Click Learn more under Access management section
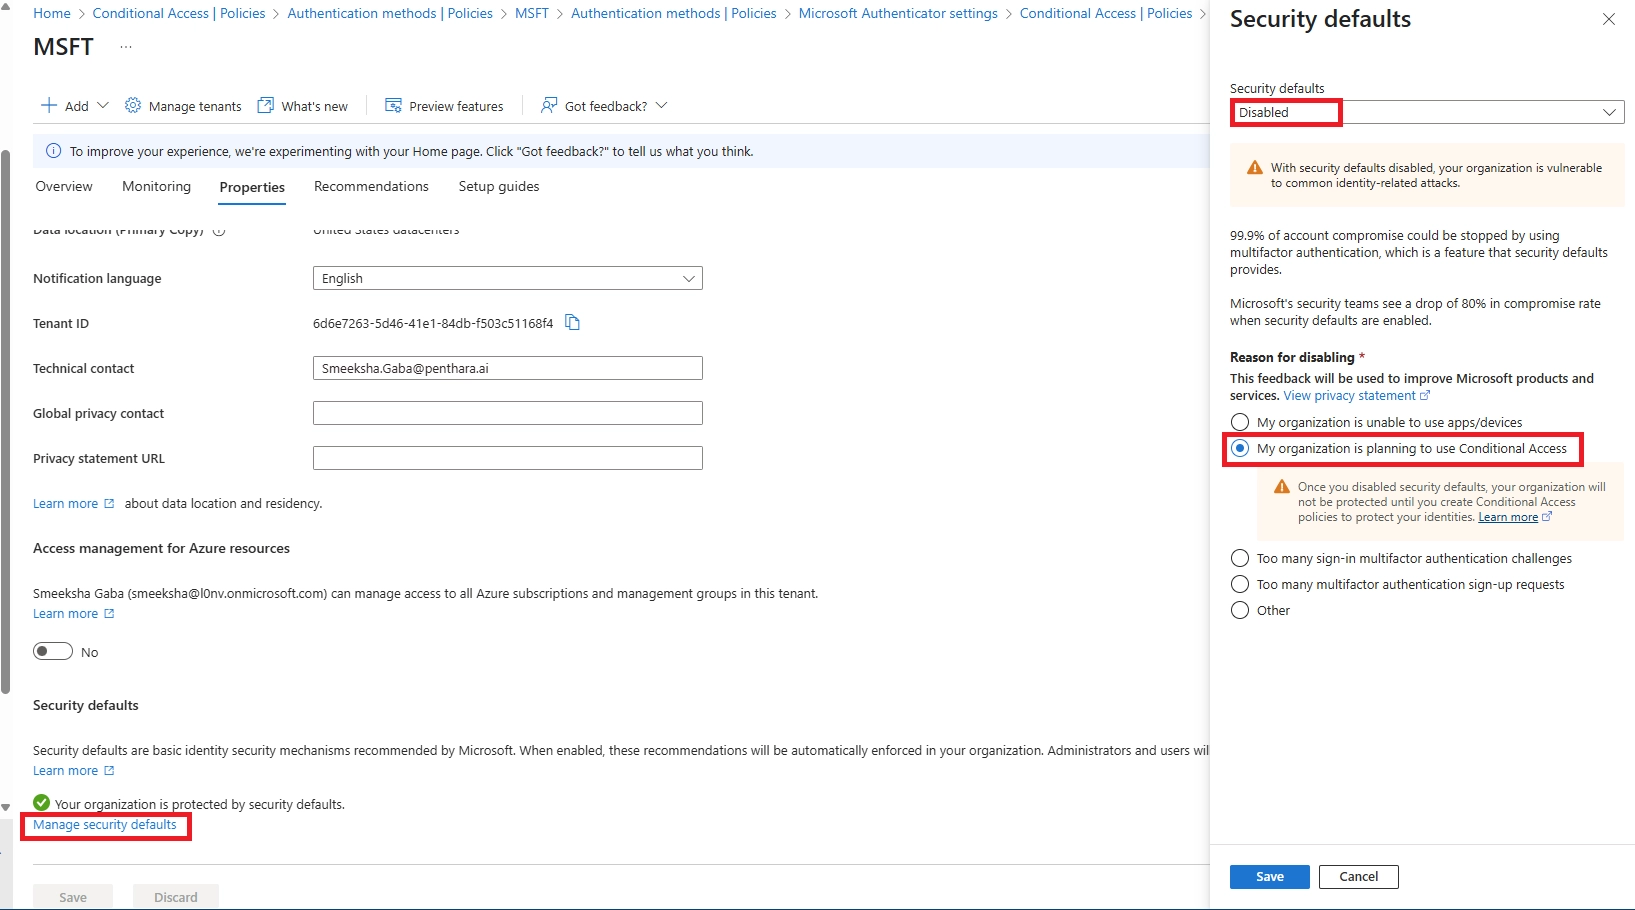The width and height of the screenshot is (1635, 910). tap(73, 613)
